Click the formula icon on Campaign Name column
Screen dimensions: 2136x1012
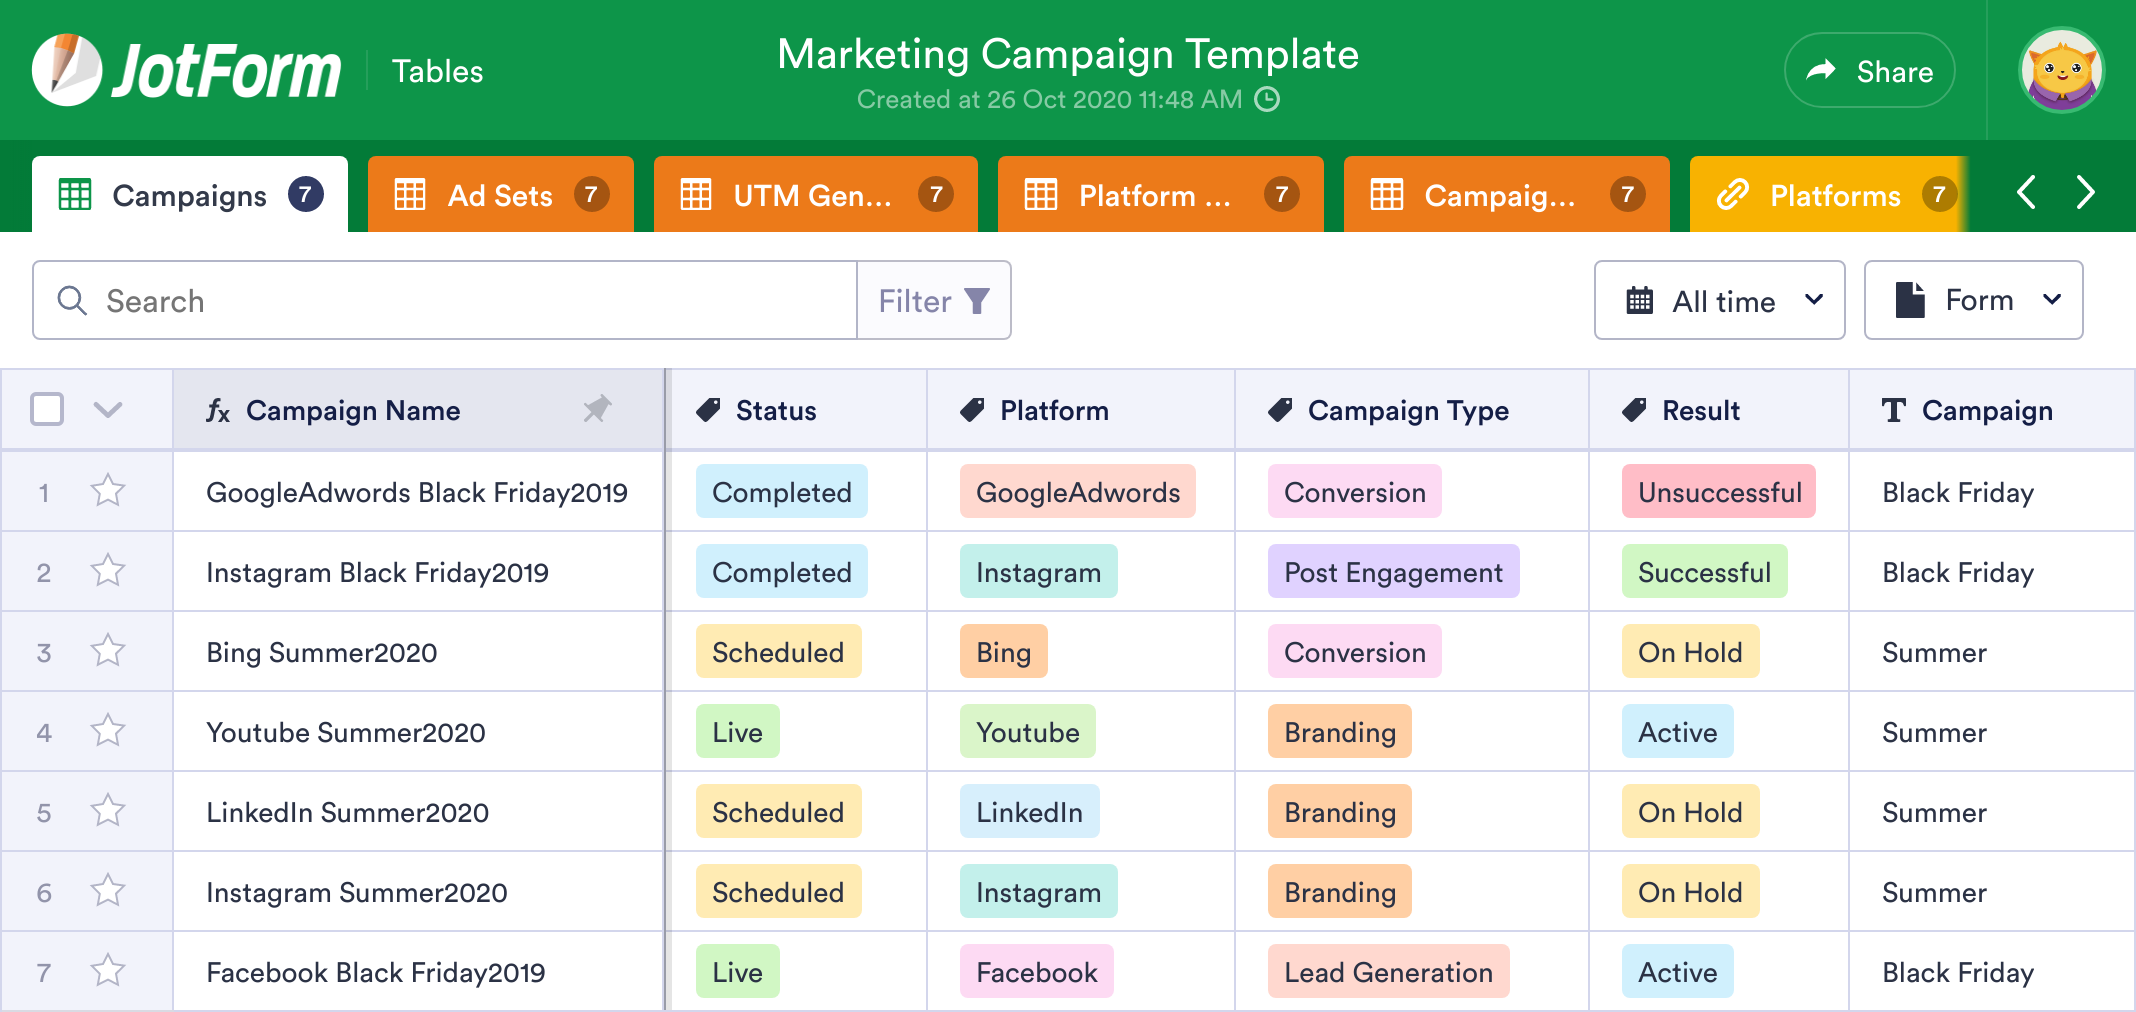[x=219, y=410]
